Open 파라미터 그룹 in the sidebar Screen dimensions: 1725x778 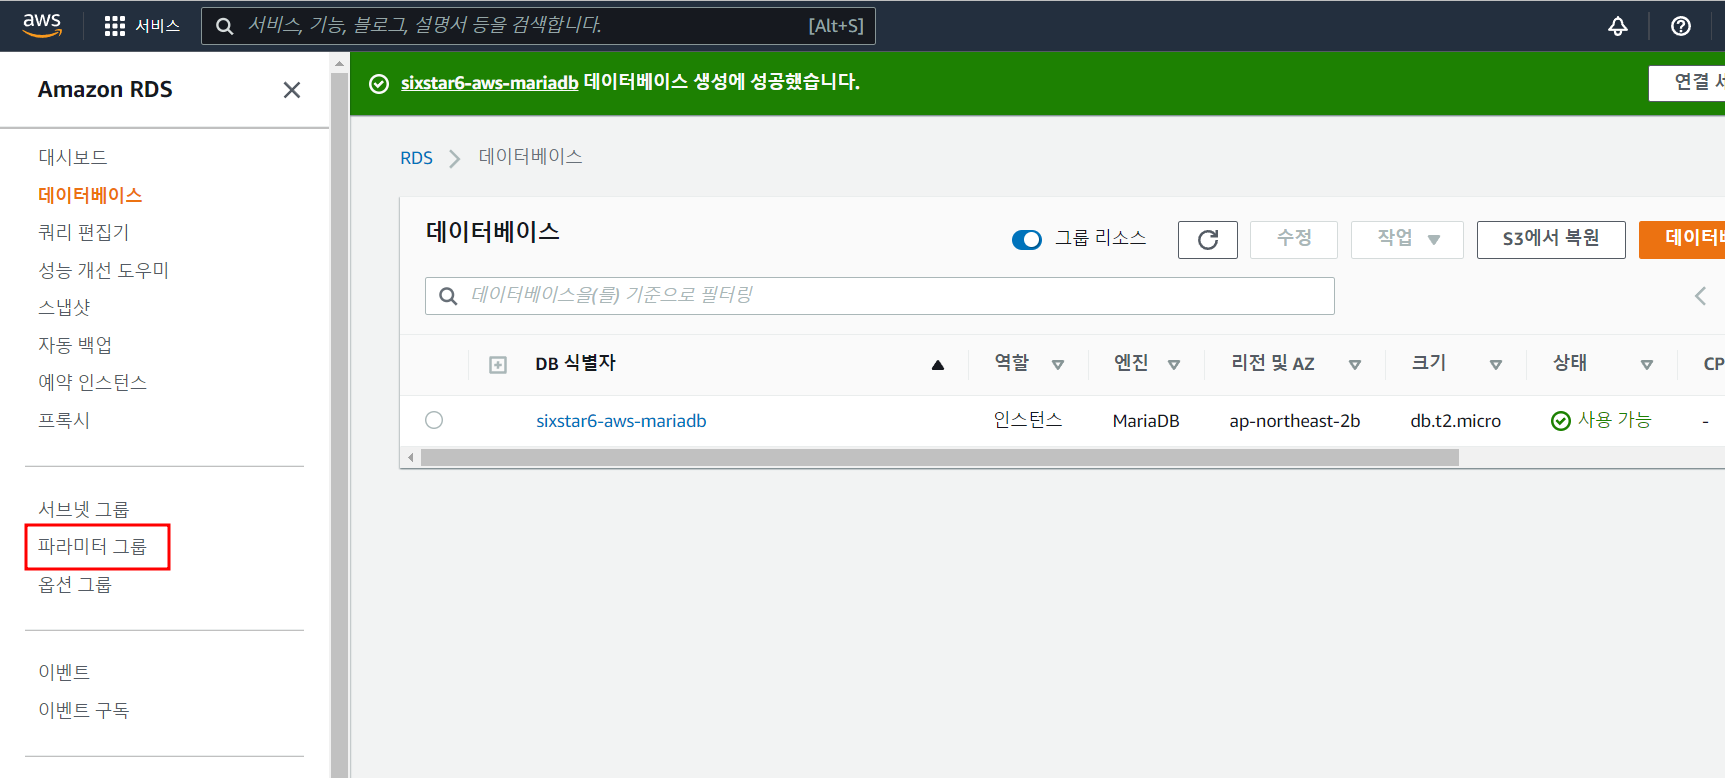93,547
